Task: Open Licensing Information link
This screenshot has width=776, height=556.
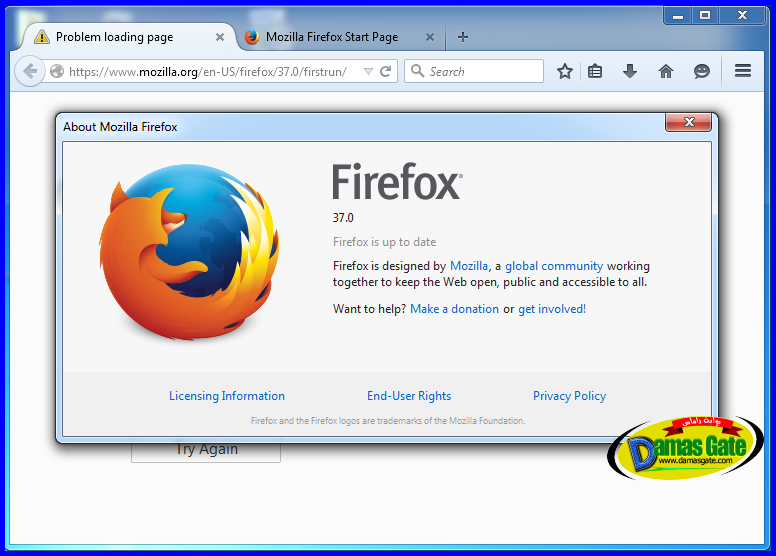Action: (227, 396)
